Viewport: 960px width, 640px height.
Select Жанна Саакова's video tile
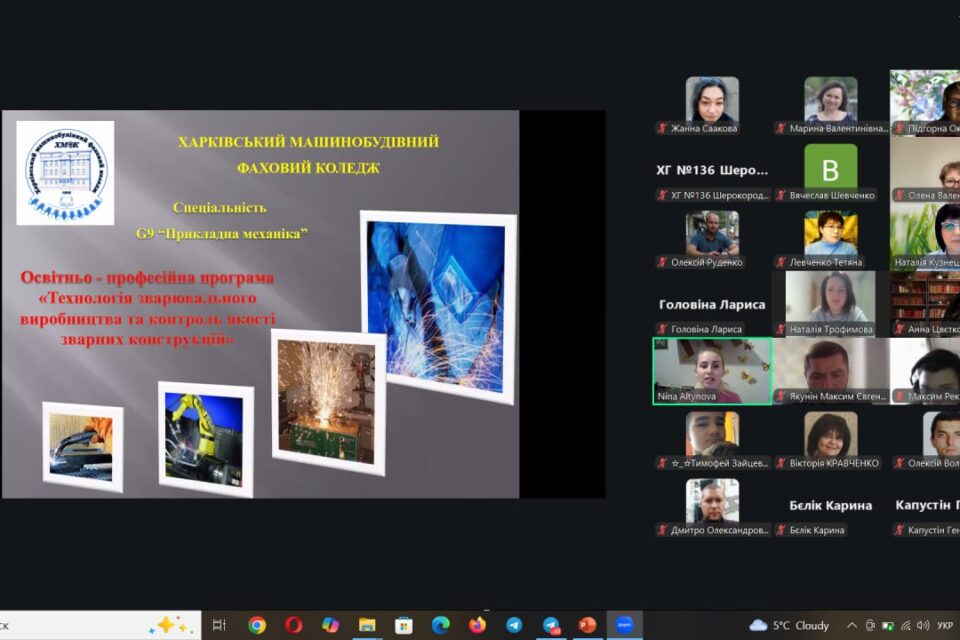click(712, 103)
